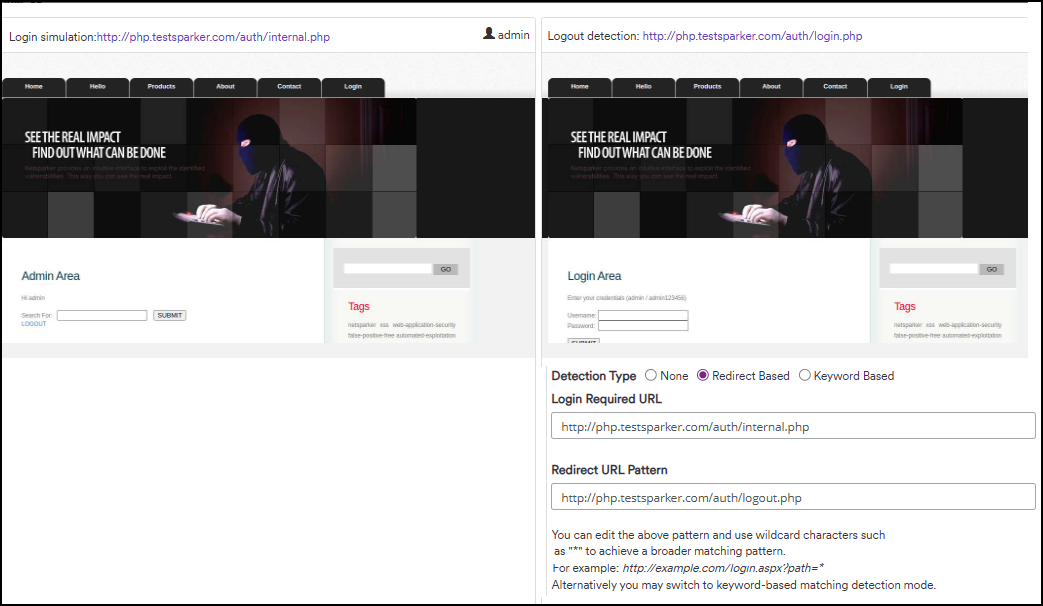
Task: Click GO button in logout detection preview
Action: (992, 269)
